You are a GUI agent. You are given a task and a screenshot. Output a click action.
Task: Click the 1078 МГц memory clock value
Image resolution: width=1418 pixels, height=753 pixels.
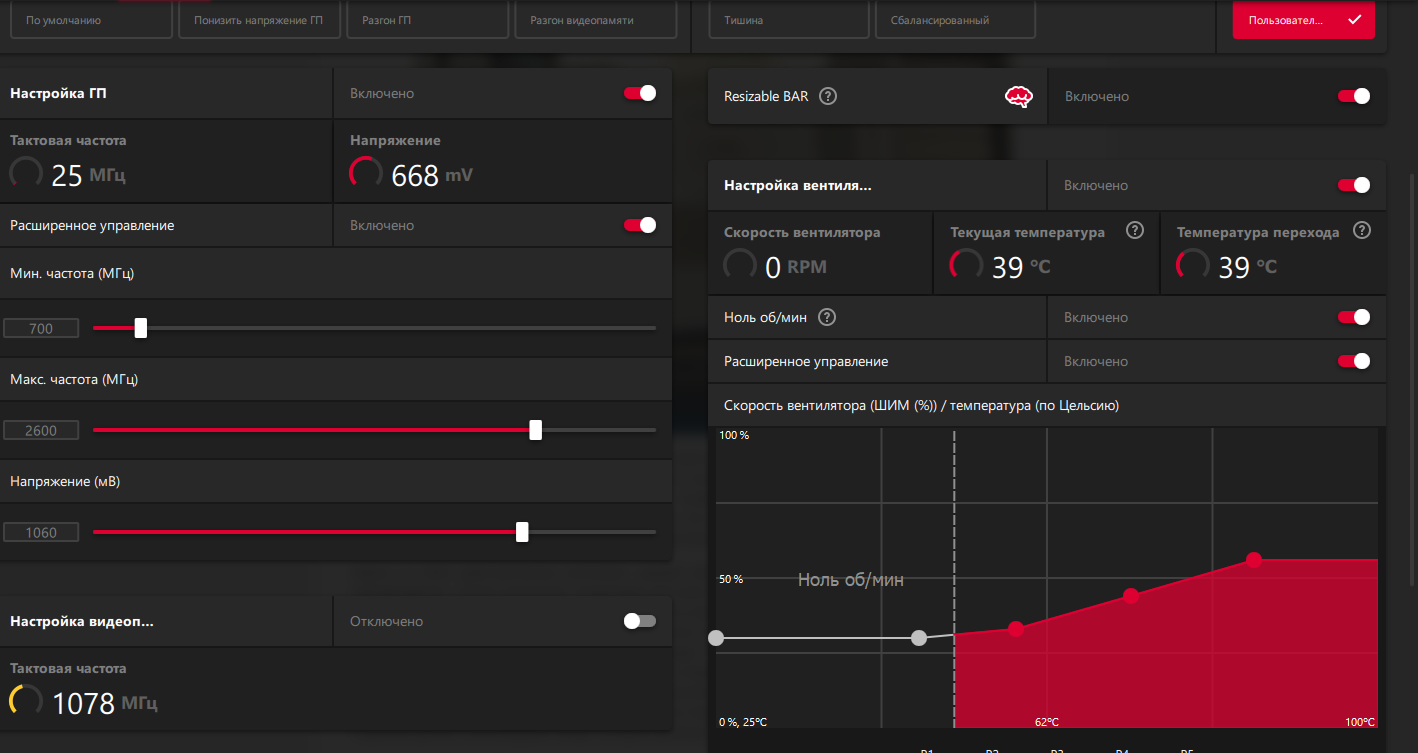tap(104, 703)
